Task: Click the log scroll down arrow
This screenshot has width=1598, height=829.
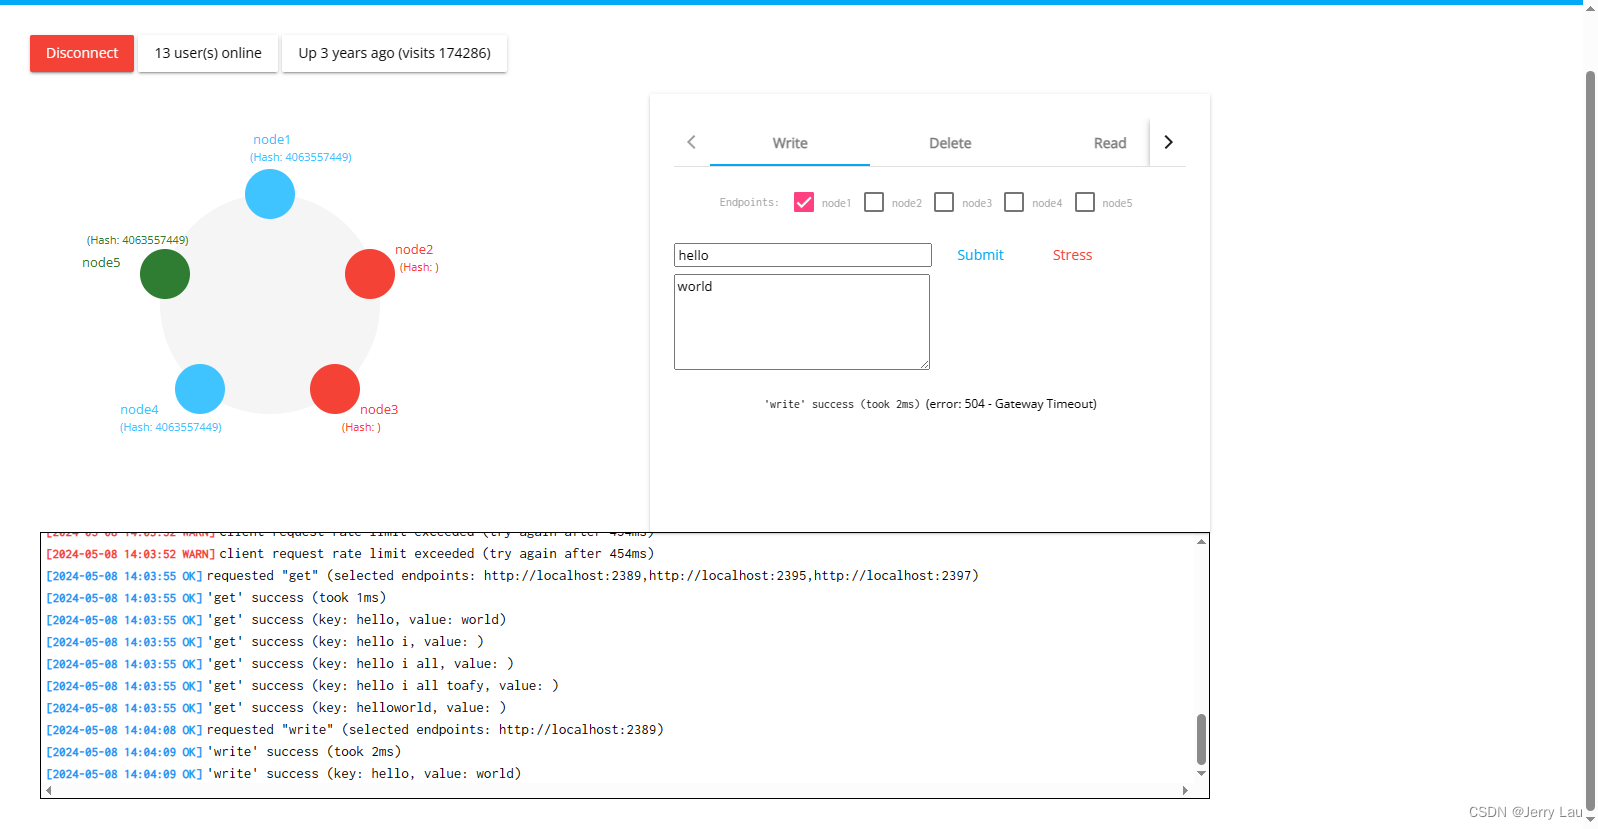Action: 1201,773
